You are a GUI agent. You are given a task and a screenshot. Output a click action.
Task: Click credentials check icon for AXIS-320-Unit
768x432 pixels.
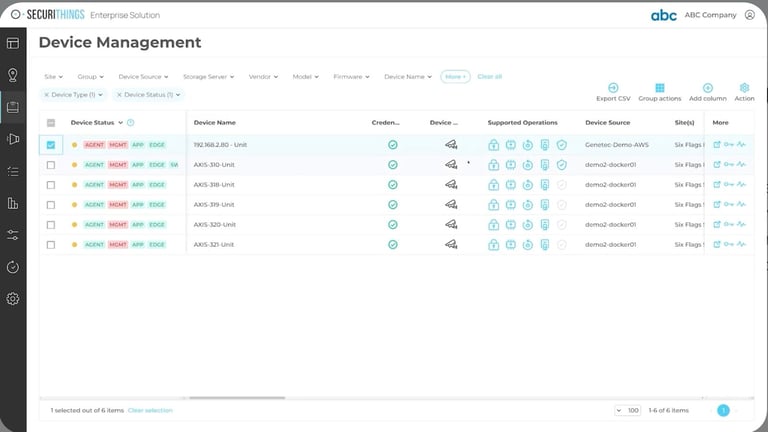pos(393,224)
